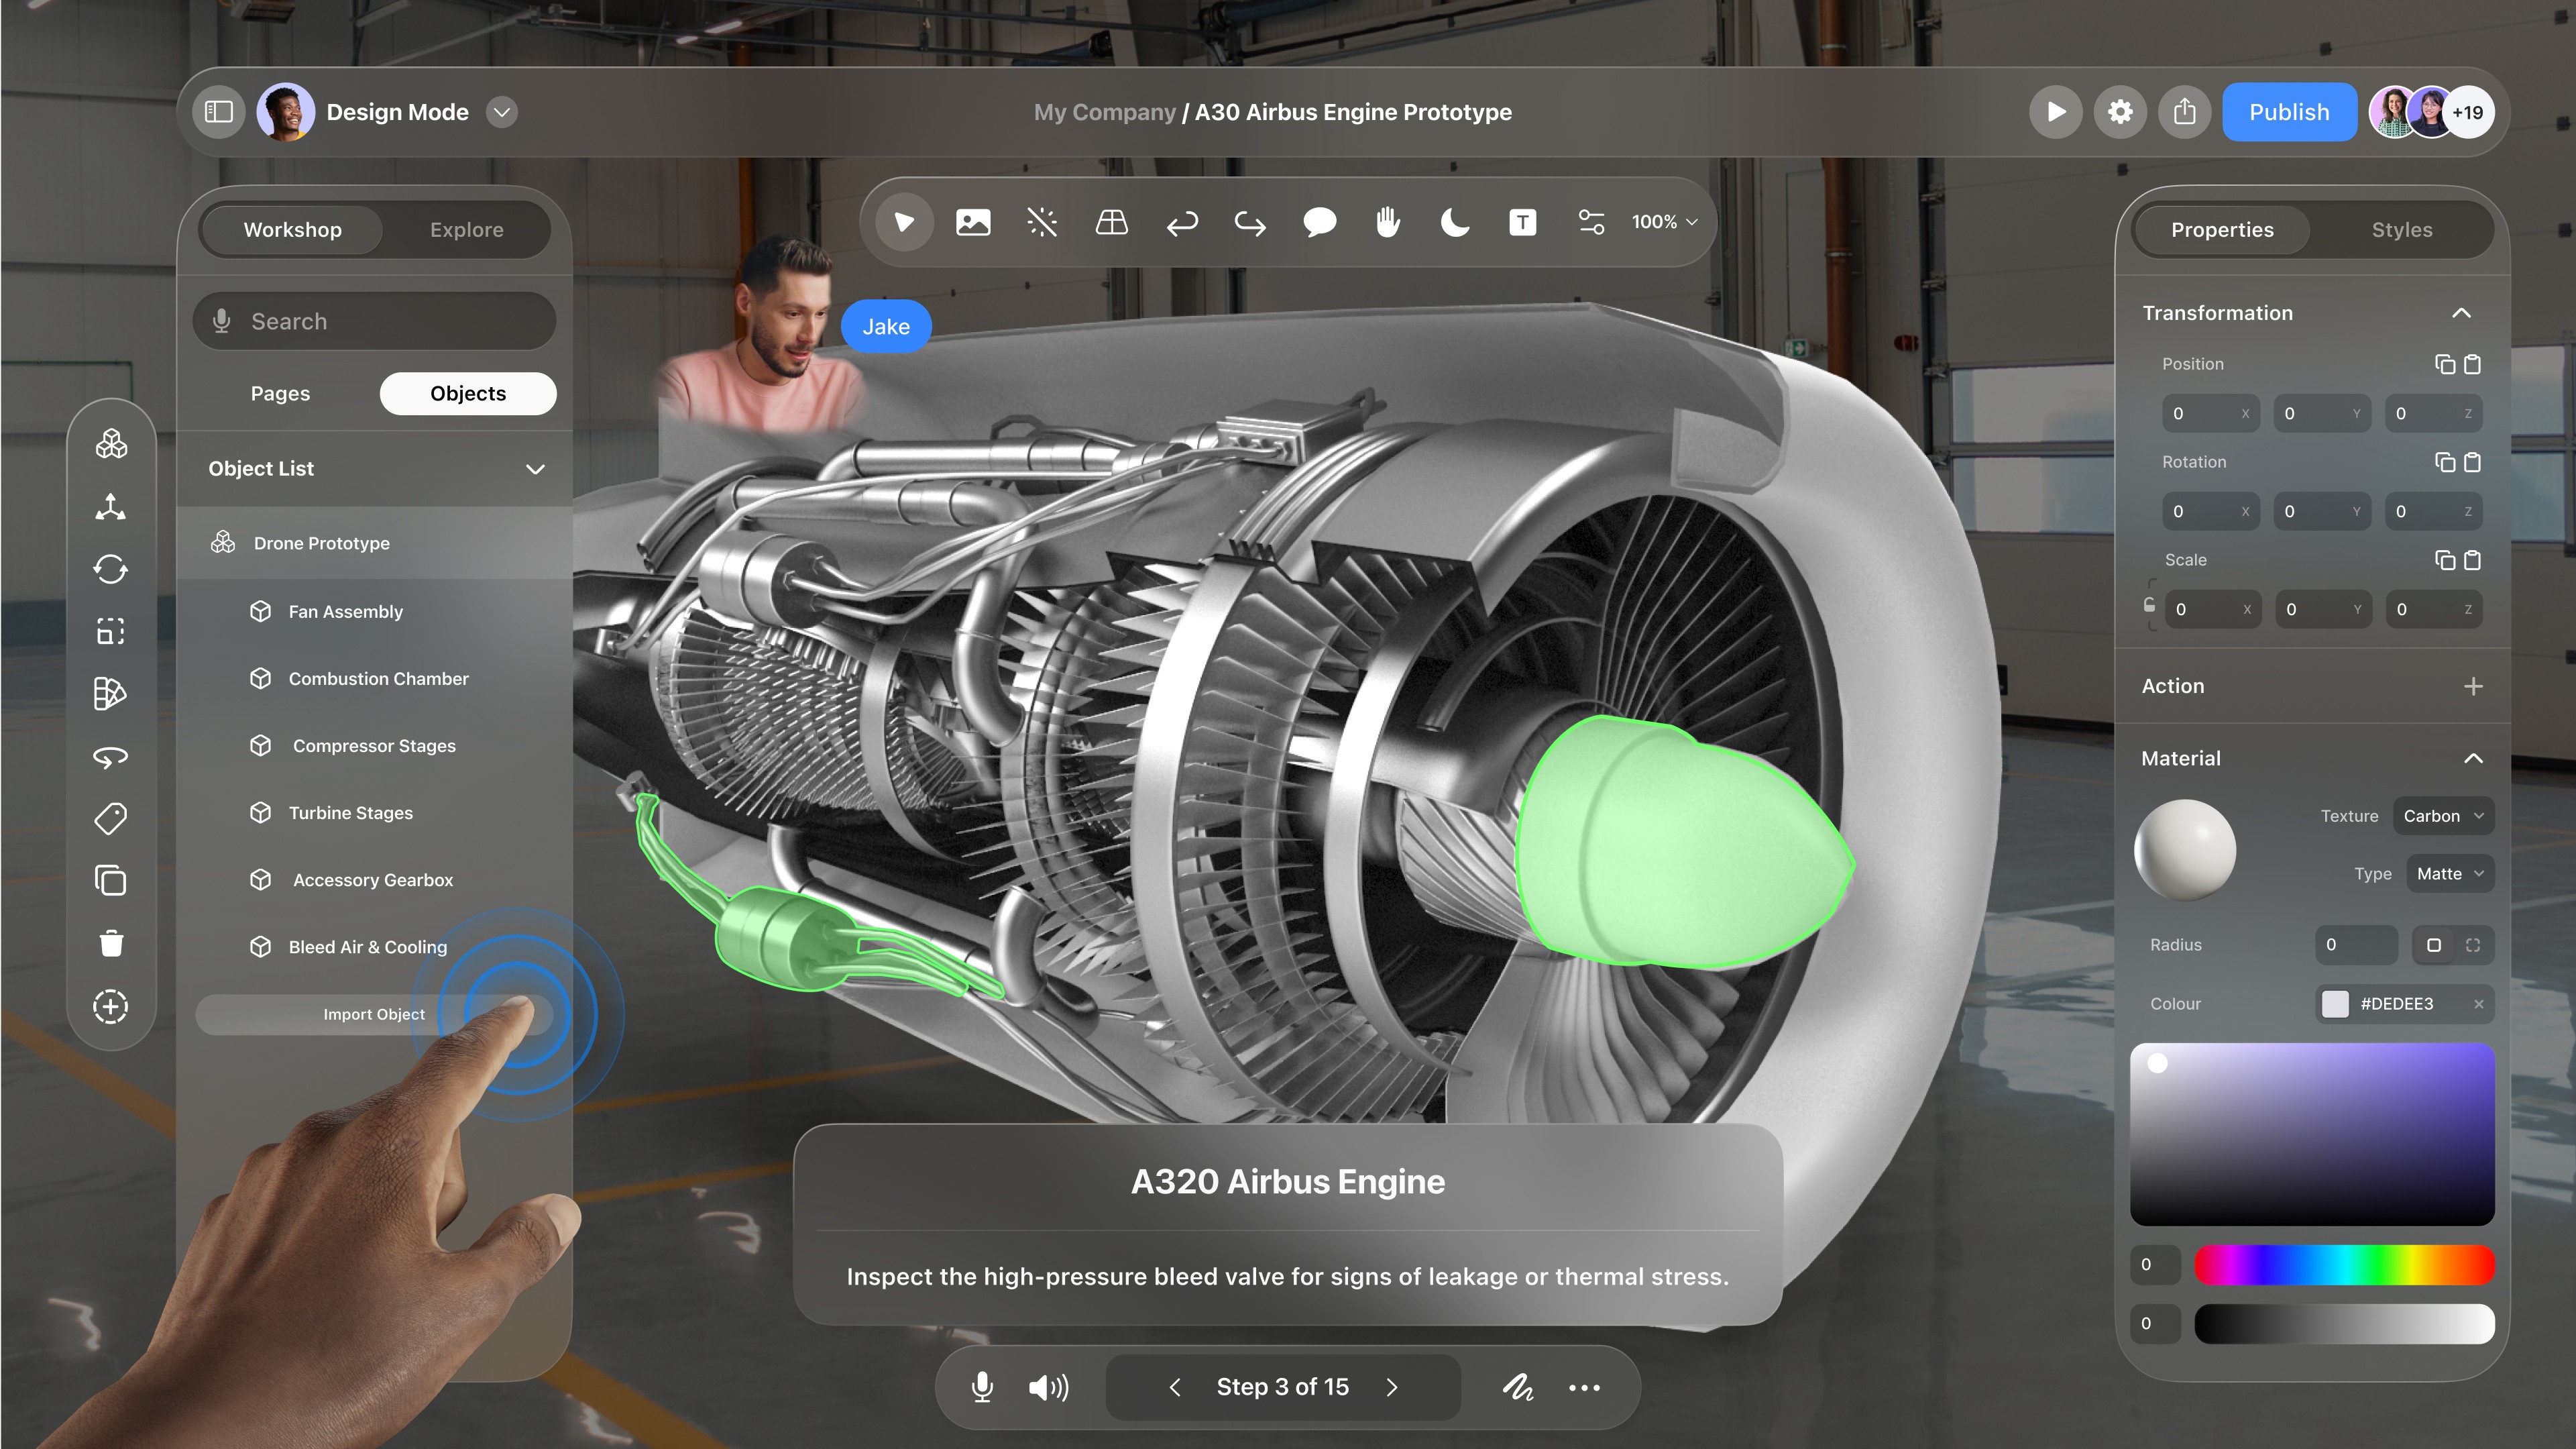Open the 100% zoom dropdown
Image resolution: width=2576 pixels, height=1449 pixels.
tap(1664, 222)
